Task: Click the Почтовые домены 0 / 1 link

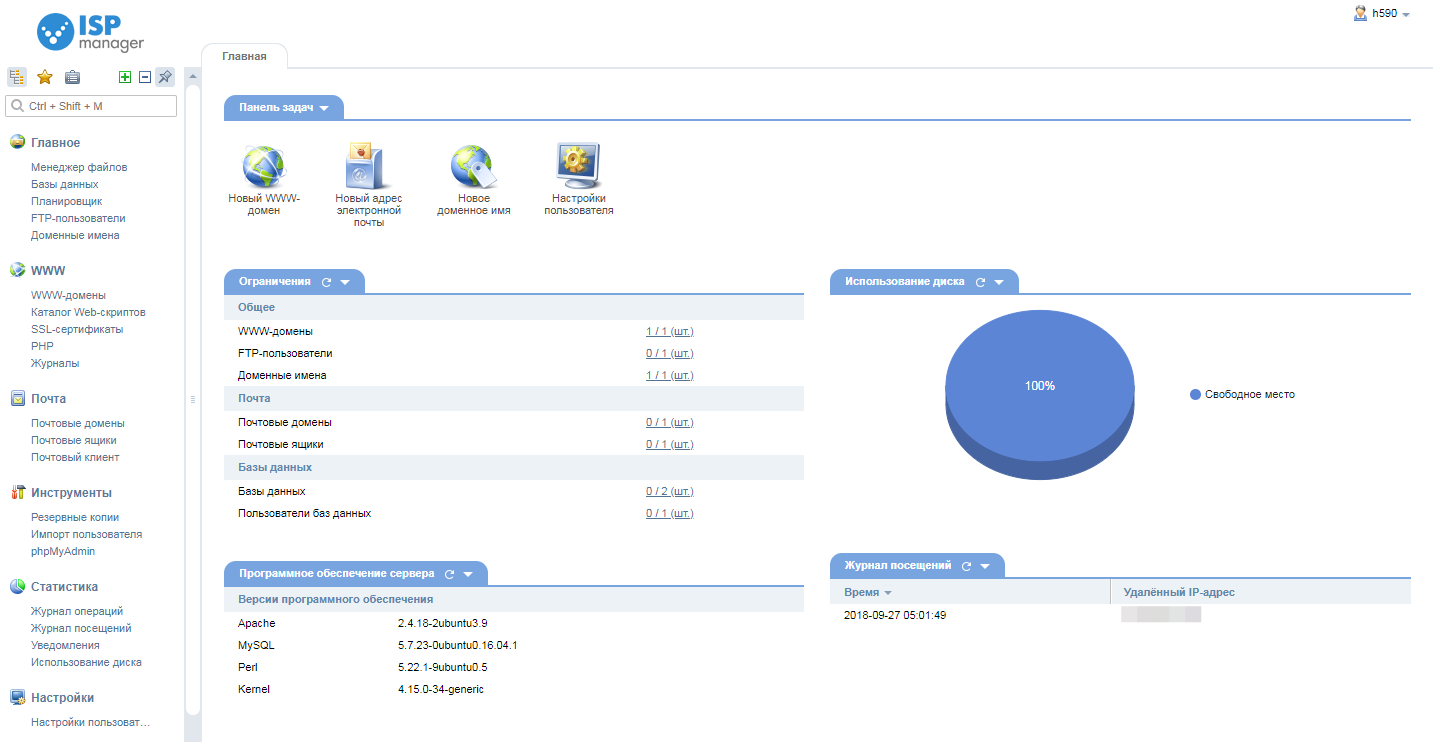Action: tap(670, 422)
